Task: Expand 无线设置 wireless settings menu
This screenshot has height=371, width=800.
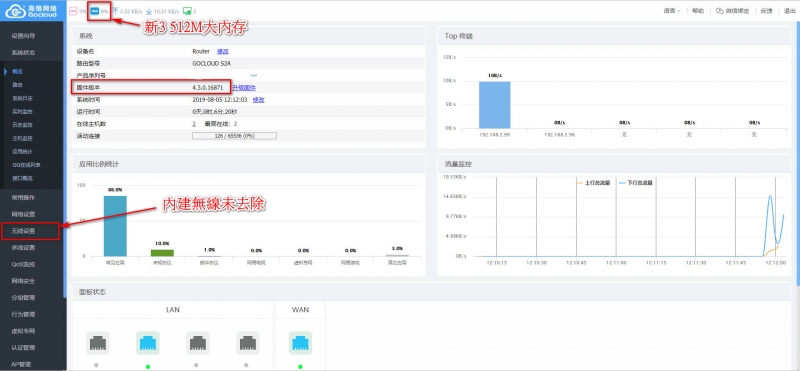Action: point(23,231)
